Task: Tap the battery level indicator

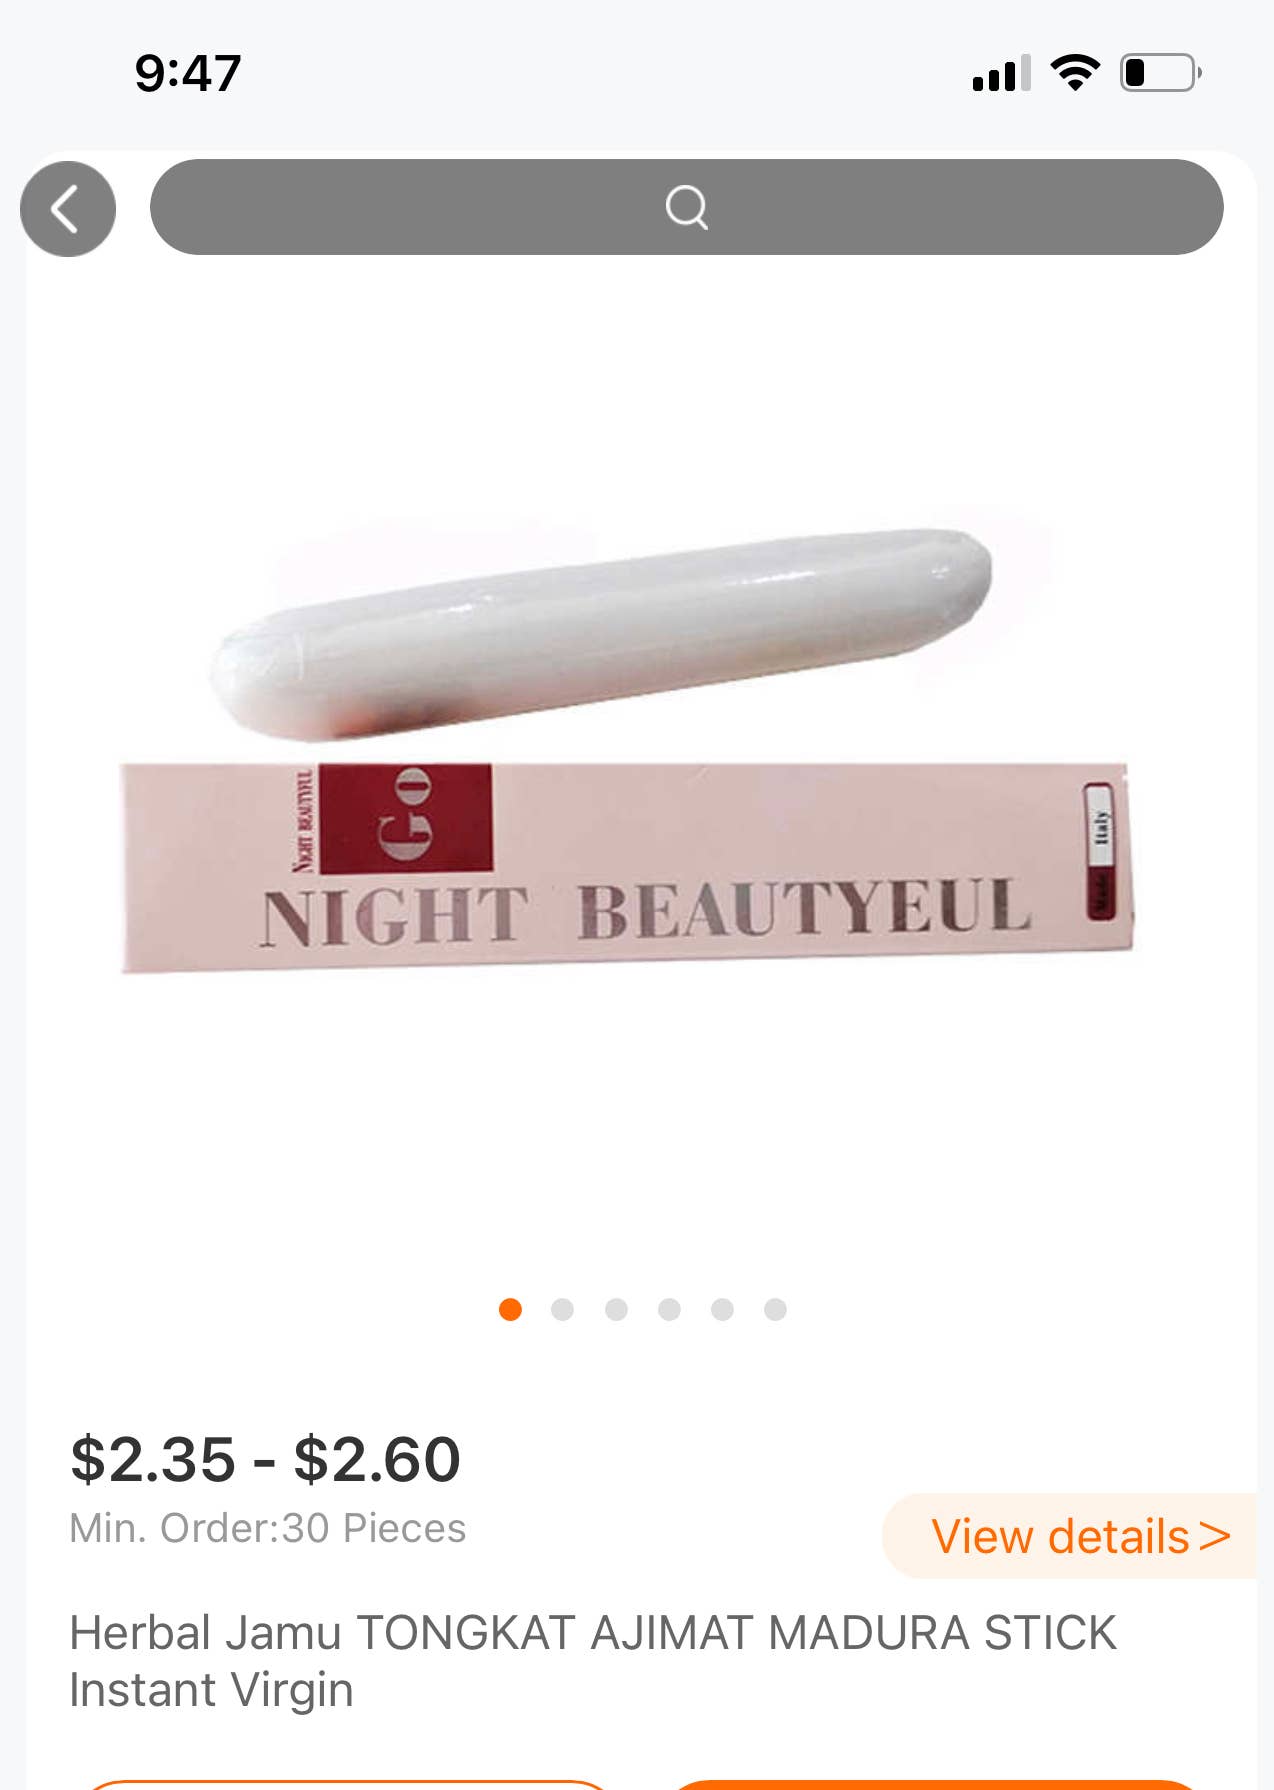Action: click(x=1161, y=73)
